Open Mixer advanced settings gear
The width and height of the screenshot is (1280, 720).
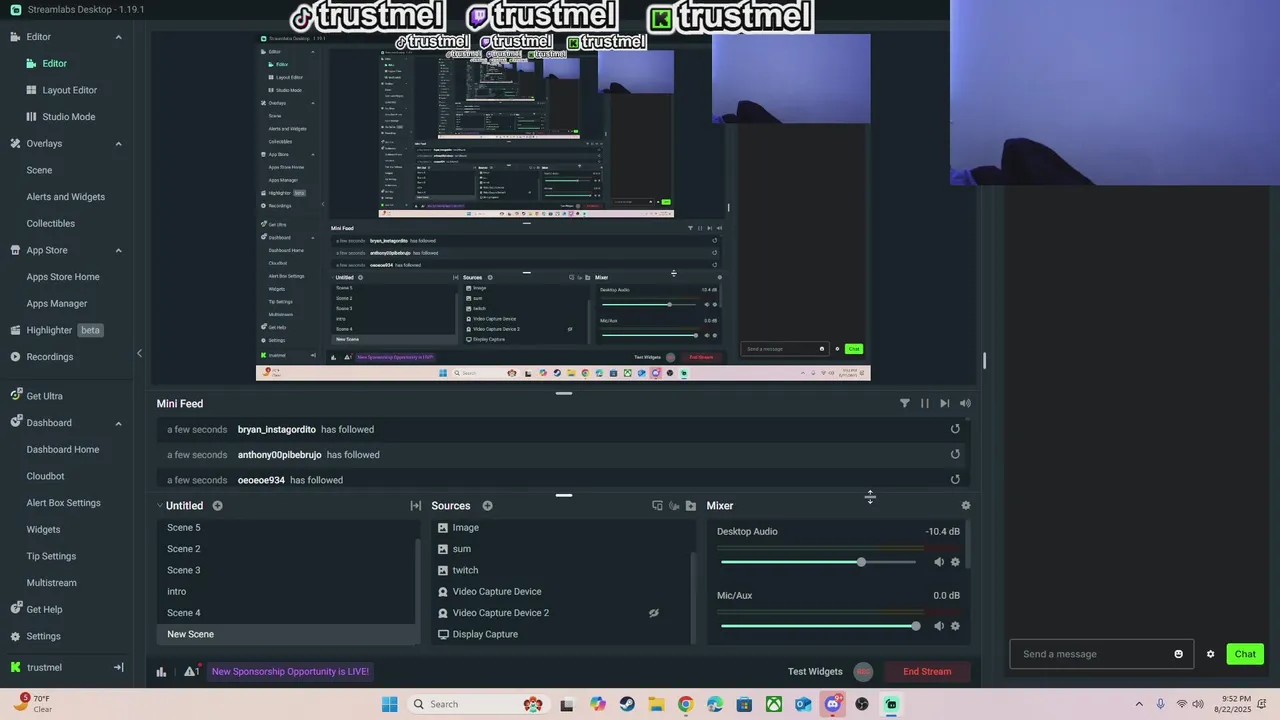pos(965,506)
